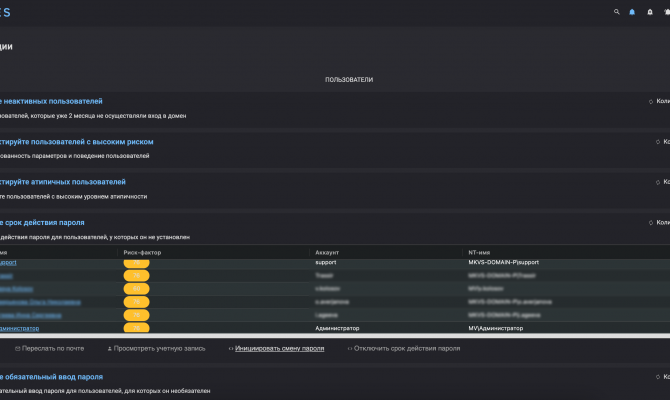Sort table by 'Риск-фактор' column

142,252
